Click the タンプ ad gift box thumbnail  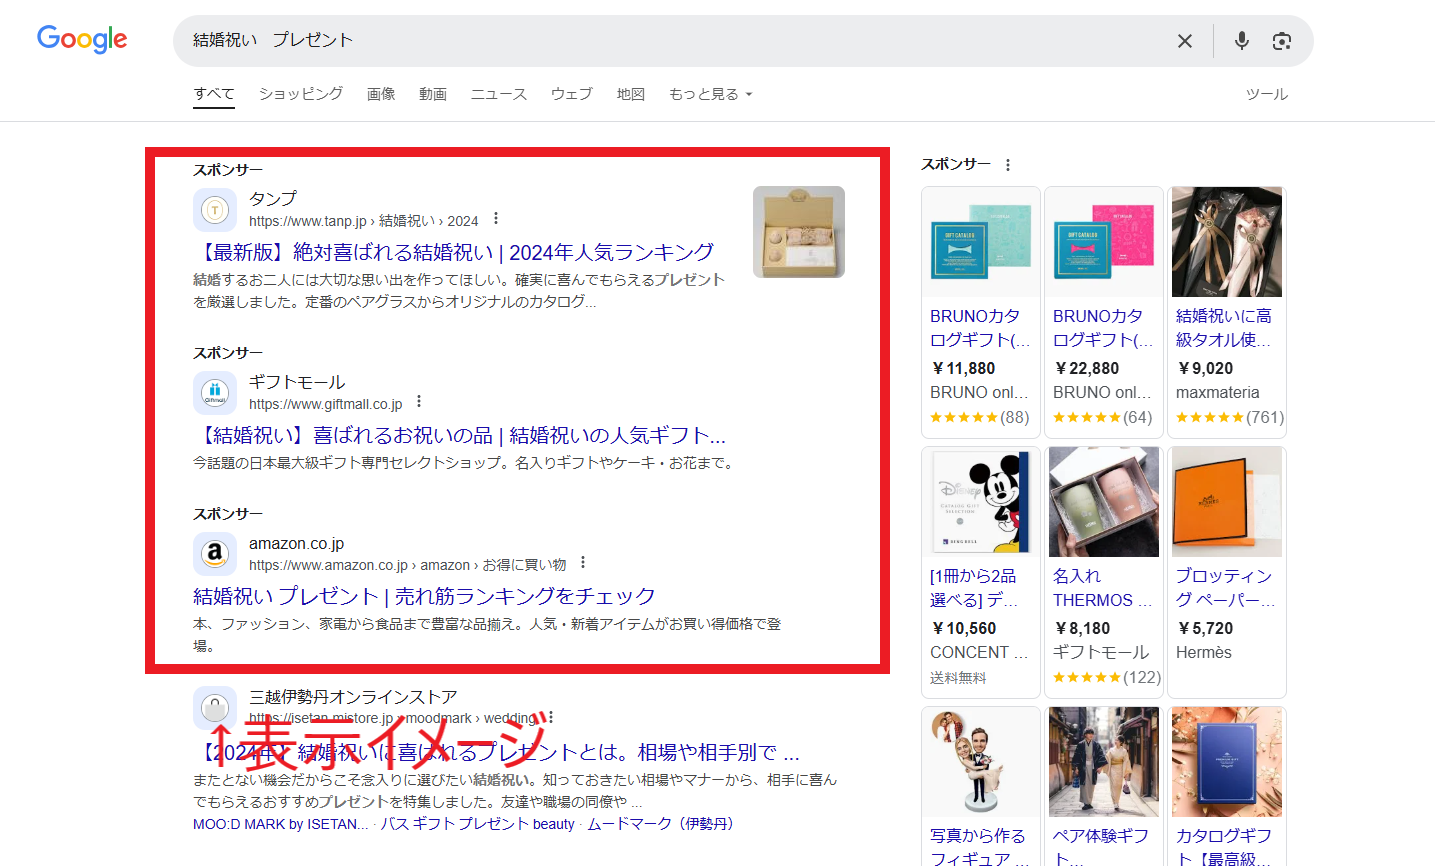(x=799, y=232)
